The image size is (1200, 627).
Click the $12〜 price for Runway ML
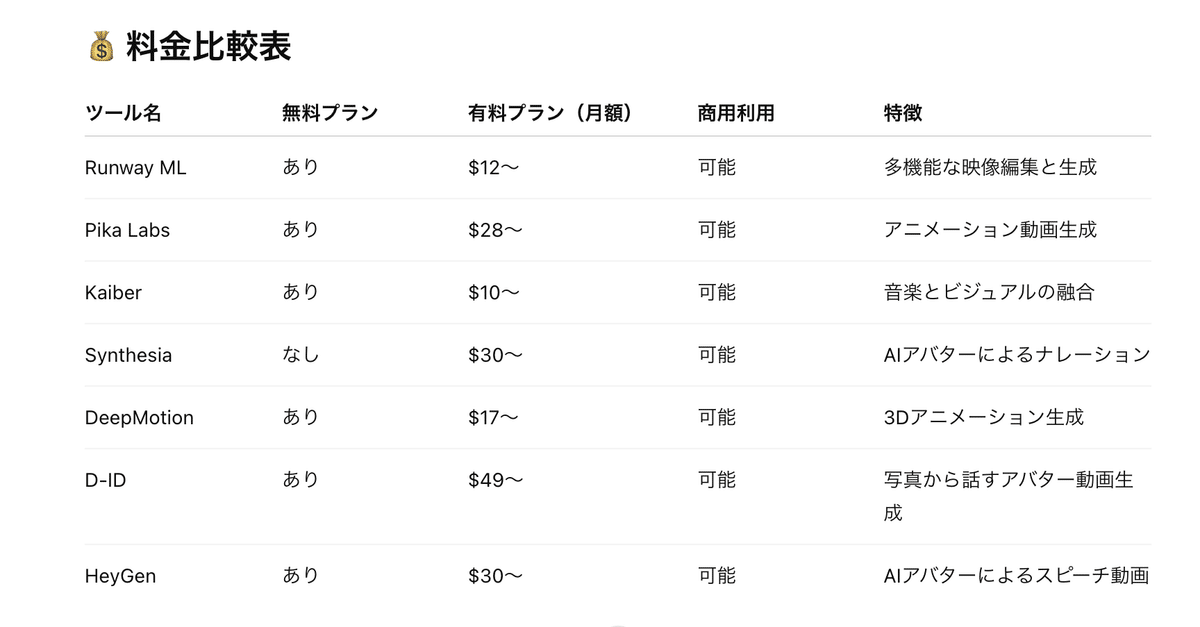[x=493, y=168]
